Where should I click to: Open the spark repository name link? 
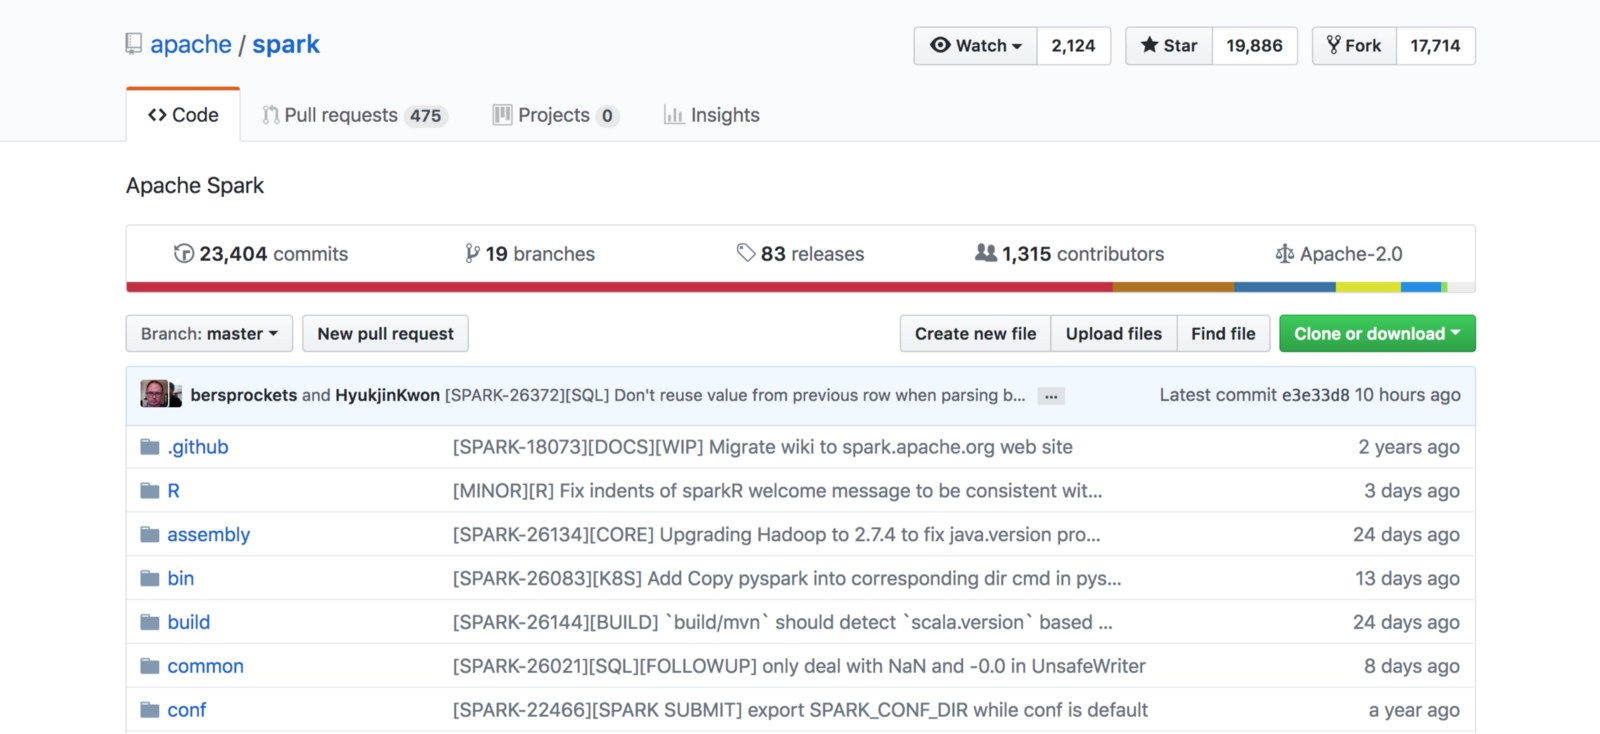(286, 45)
